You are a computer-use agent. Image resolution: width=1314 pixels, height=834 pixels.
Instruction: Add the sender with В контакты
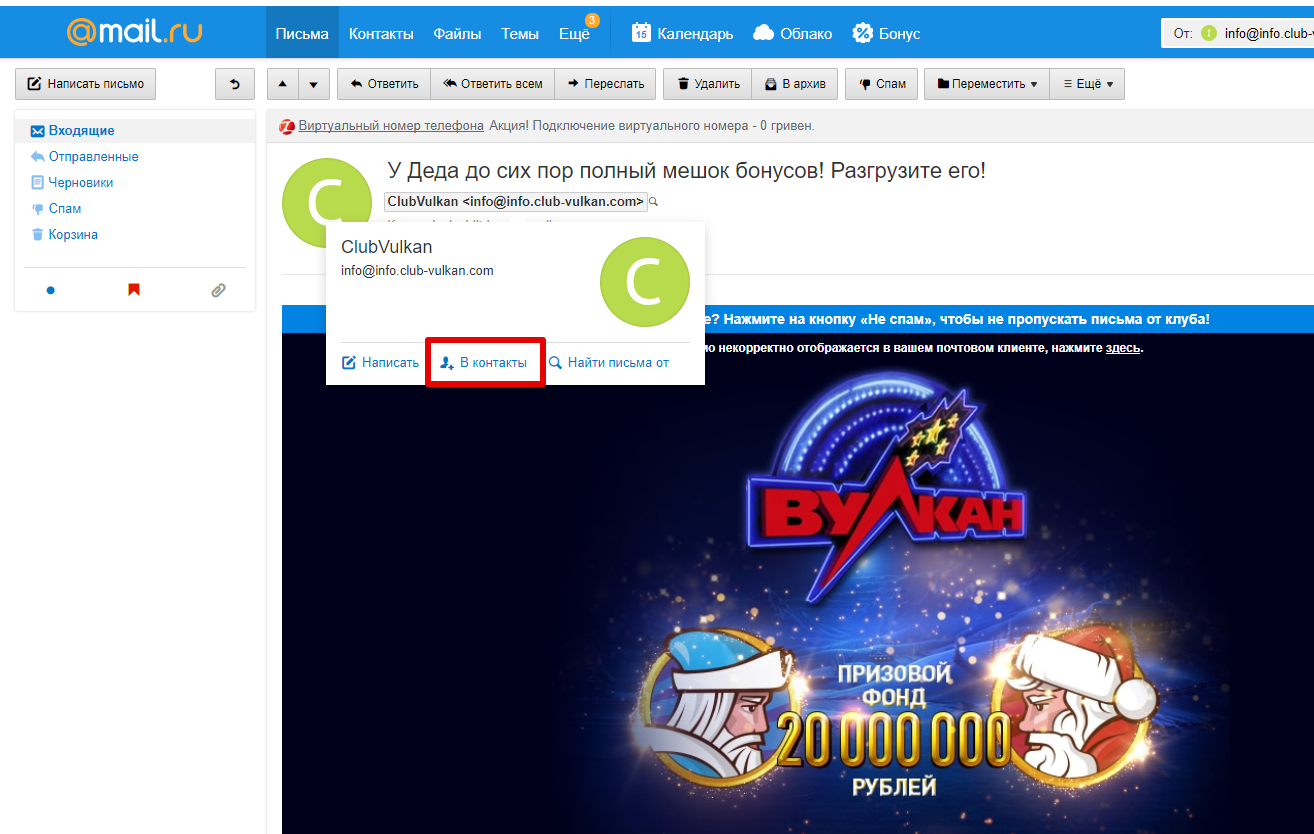coord(484,363)
